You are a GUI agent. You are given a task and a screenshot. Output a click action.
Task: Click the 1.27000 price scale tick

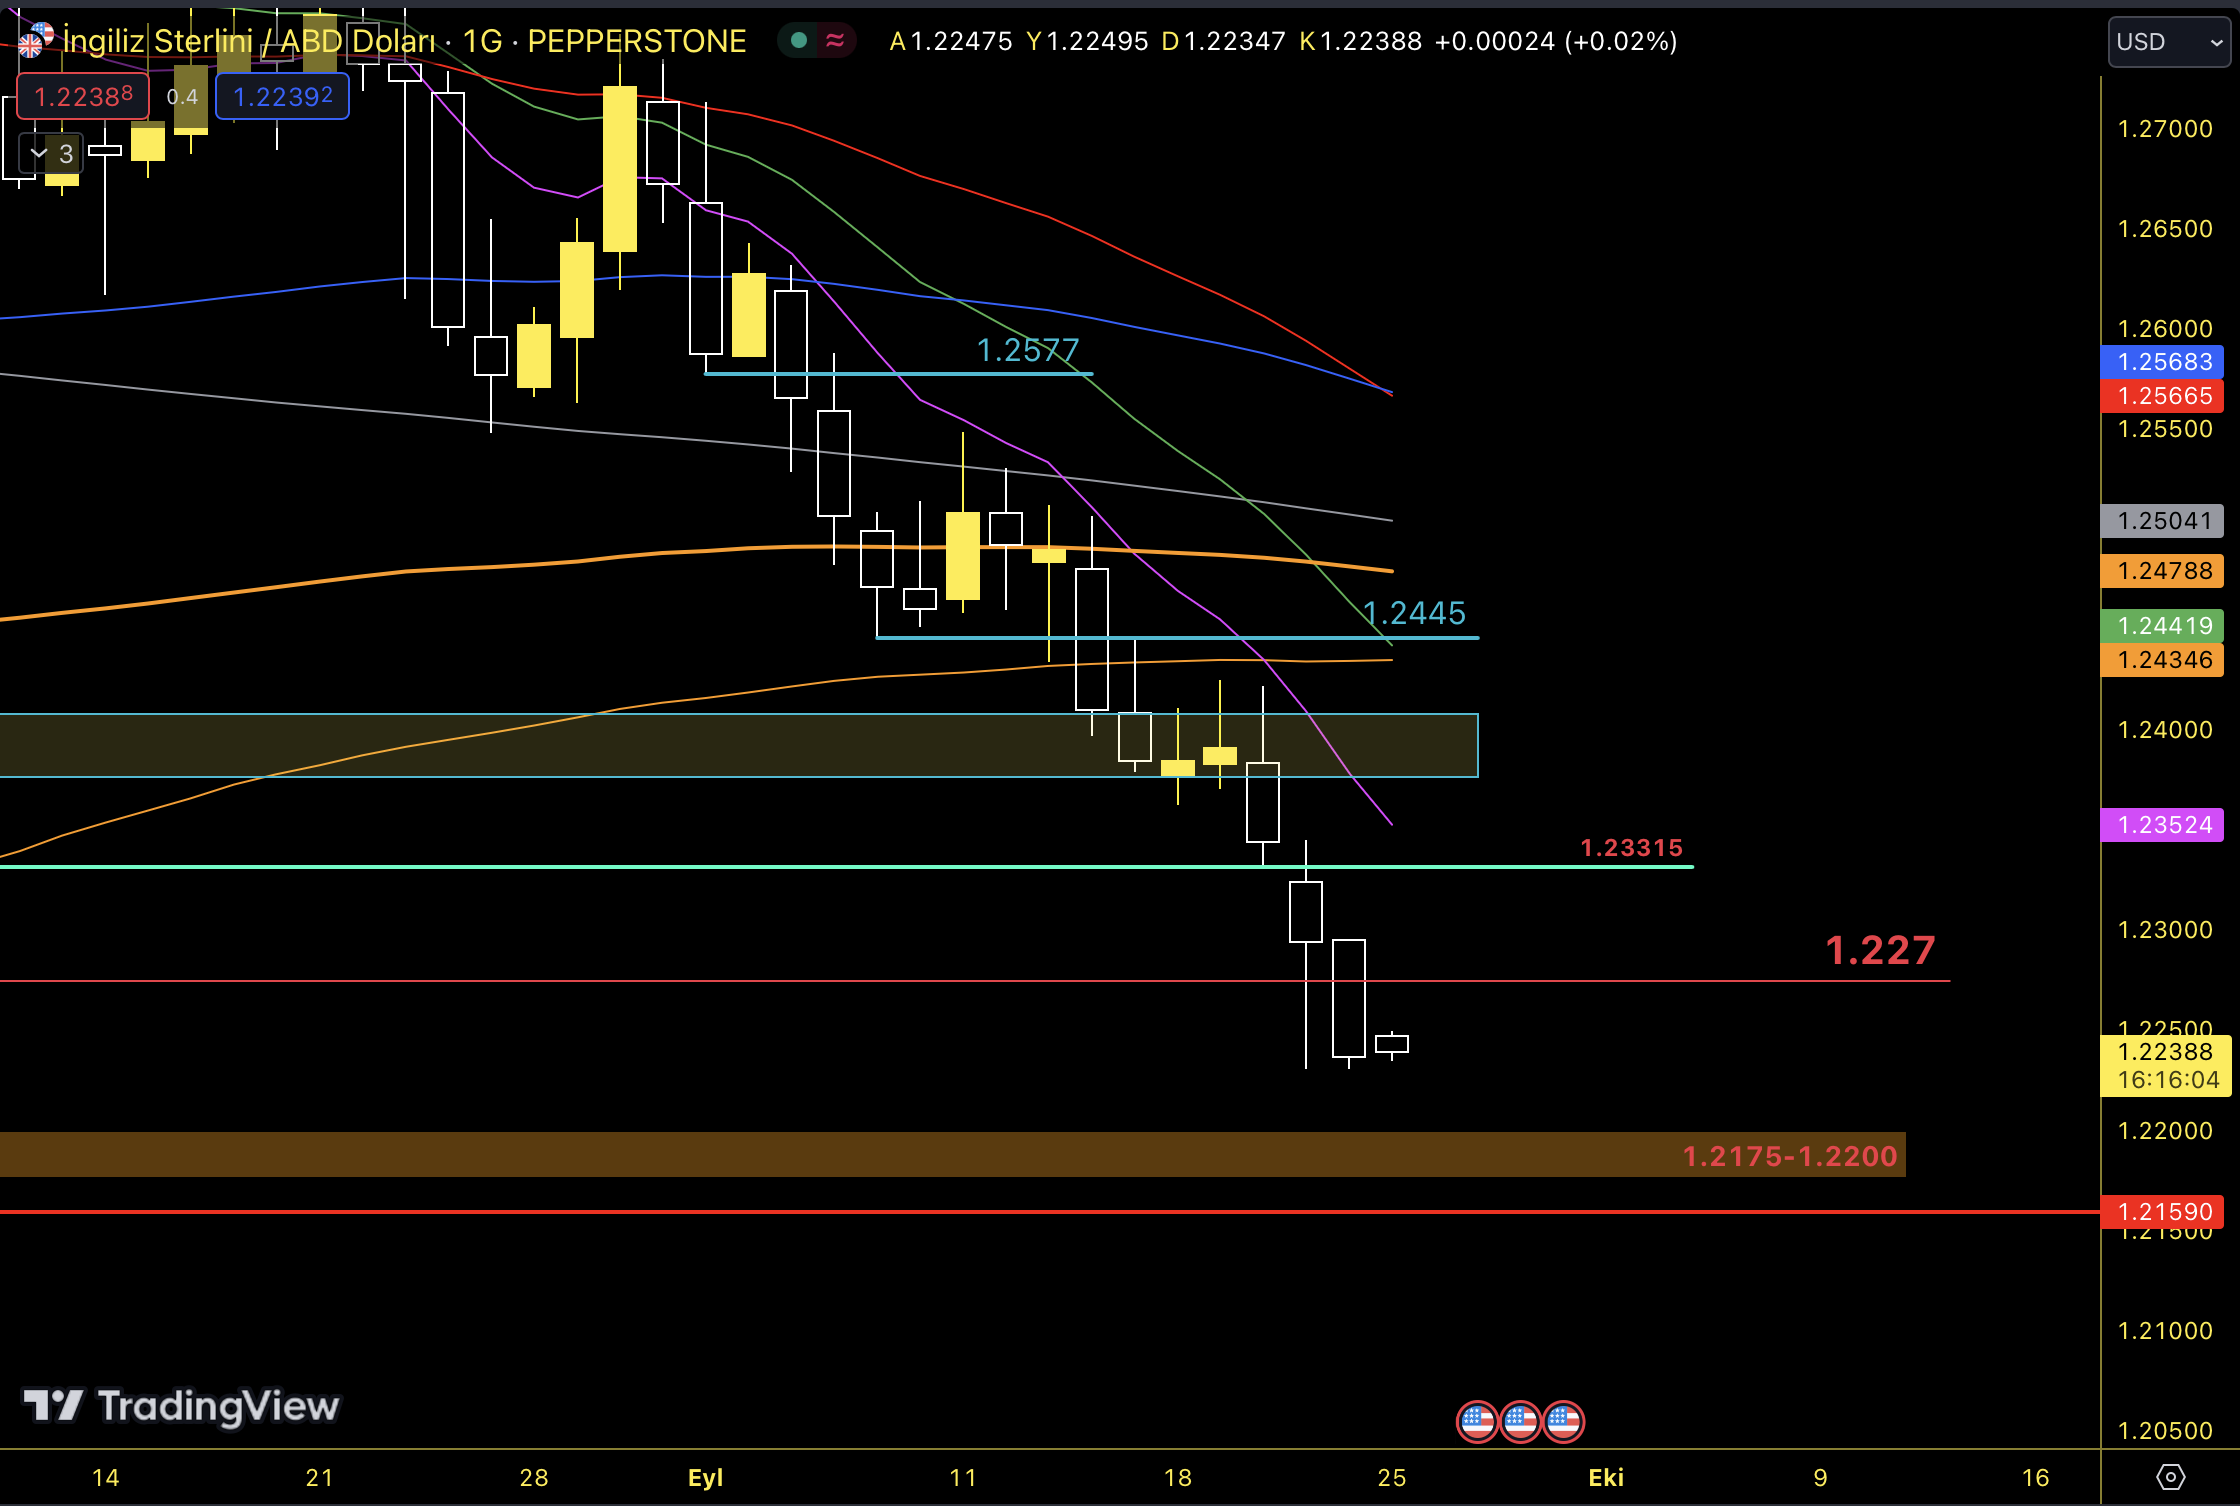pos(2165,129)
